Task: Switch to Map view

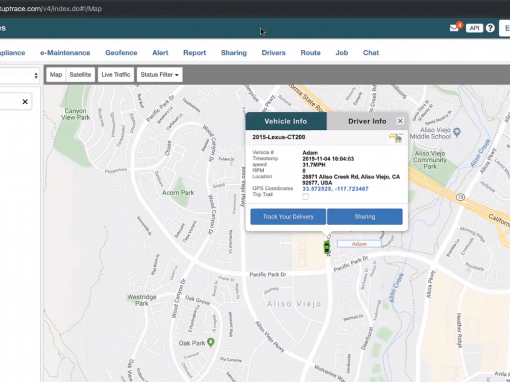Action: [56, 75]
